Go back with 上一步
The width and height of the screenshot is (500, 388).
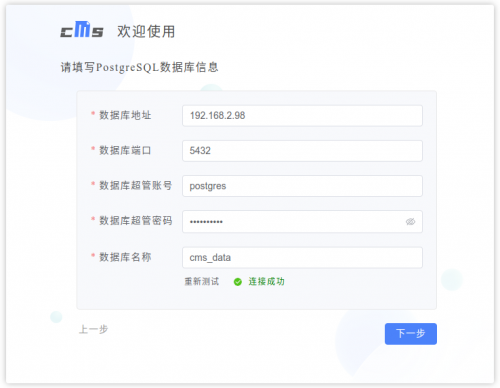93,329
